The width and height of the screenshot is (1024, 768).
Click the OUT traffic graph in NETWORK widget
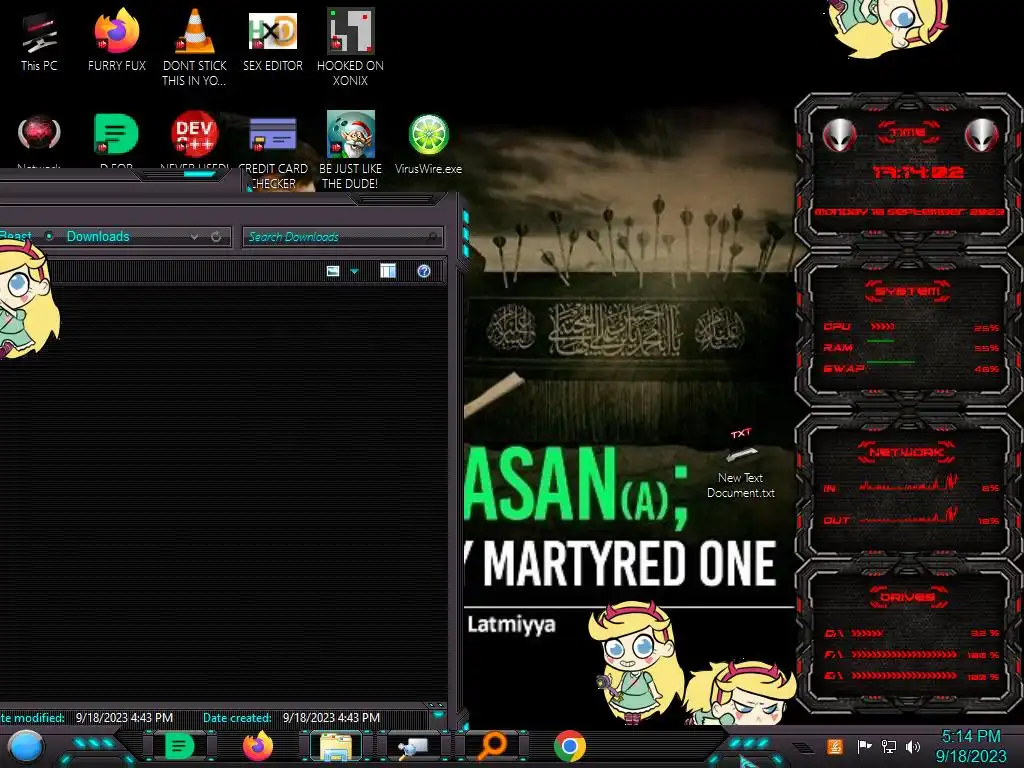click(908, 517)
